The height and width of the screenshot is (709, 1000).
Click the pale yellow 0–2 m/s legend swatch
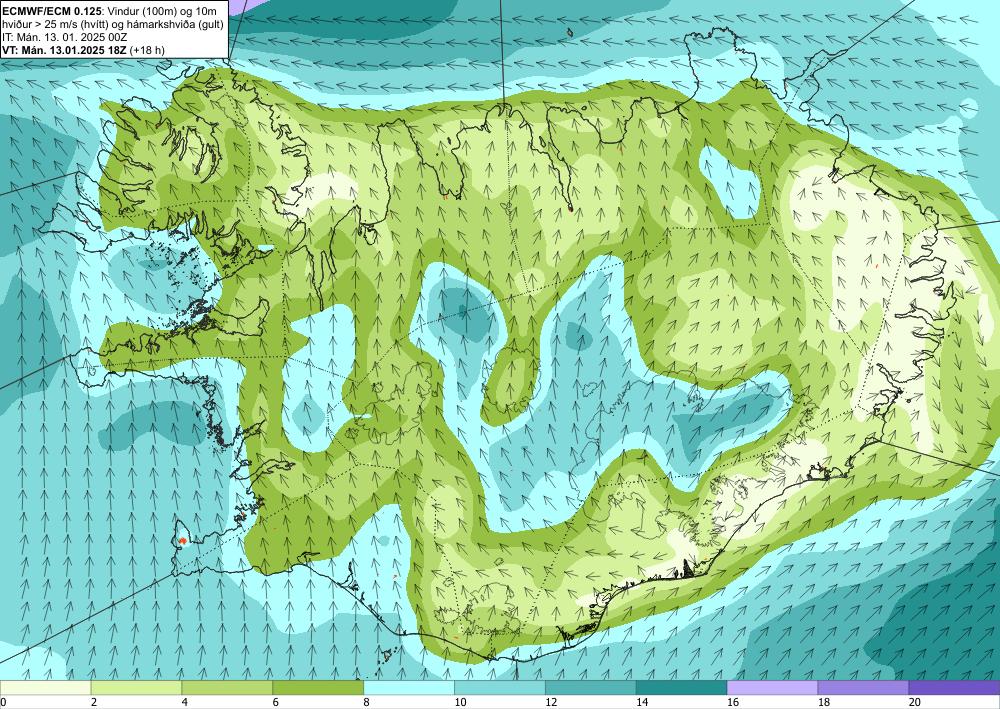coord(45,688)
